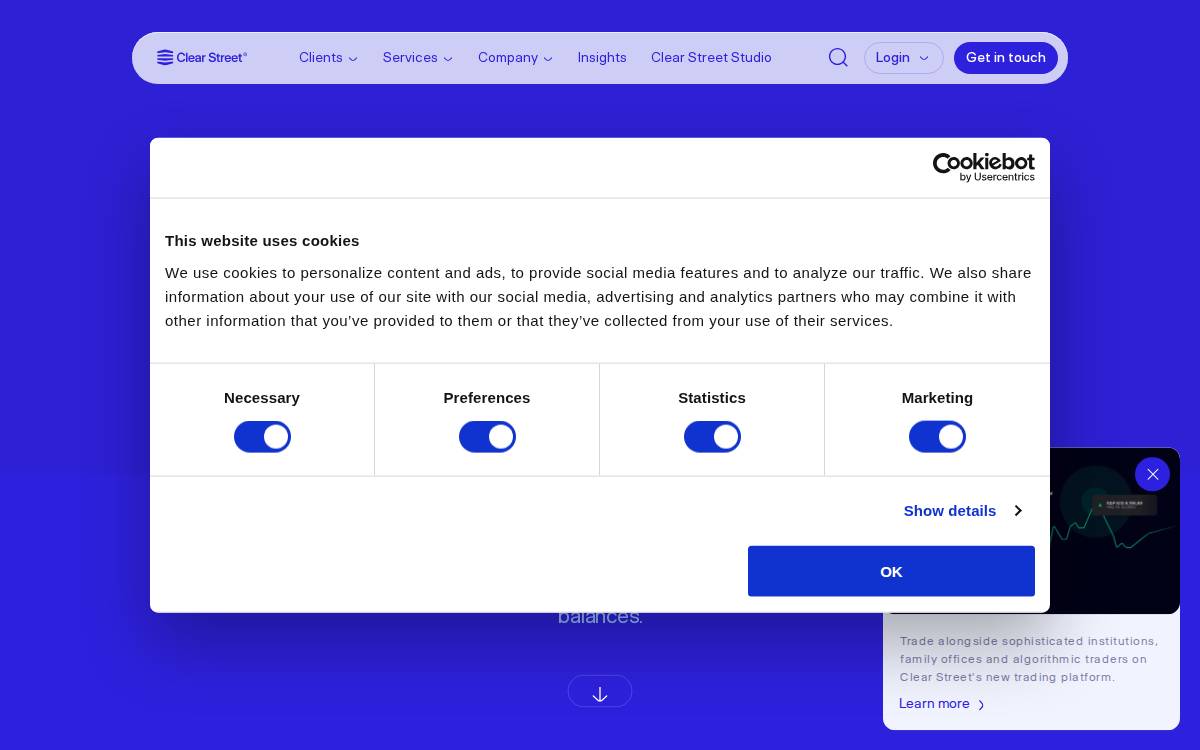Click the promo text about sophisticated institutions

pos(1029,659)
